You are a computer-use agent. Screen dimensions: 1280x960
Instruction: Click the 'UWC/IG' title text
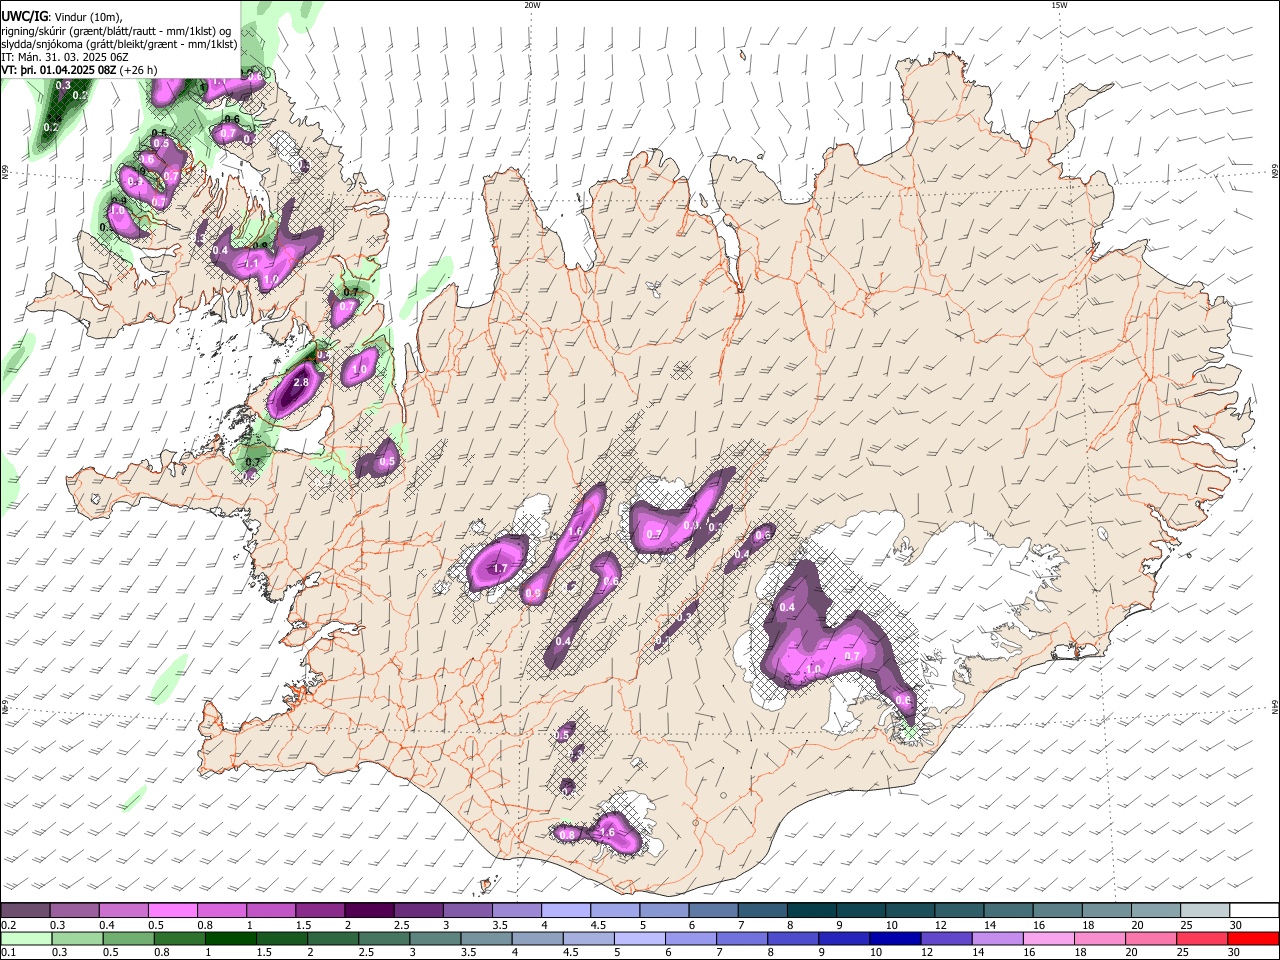24,17
